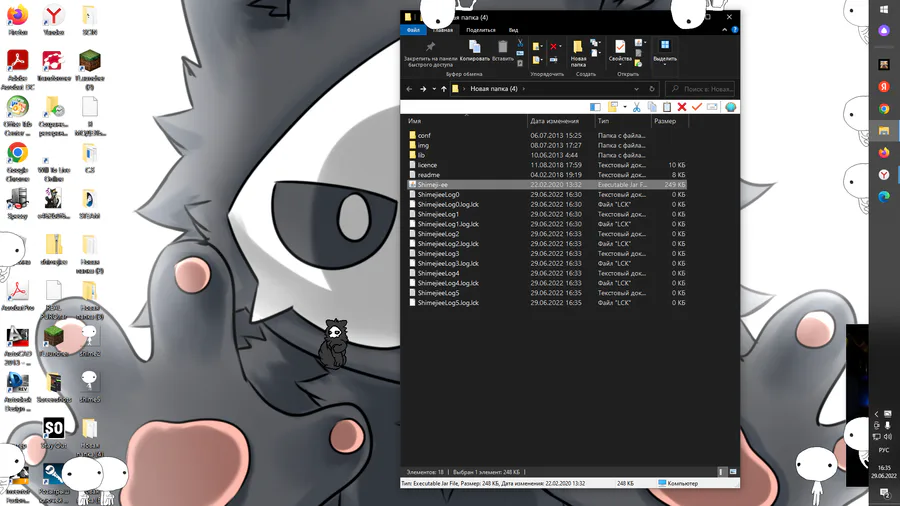Toggle preview pane icon in white toolbar
Viewport: 900px width, 506px height.
tap(595, 107)
